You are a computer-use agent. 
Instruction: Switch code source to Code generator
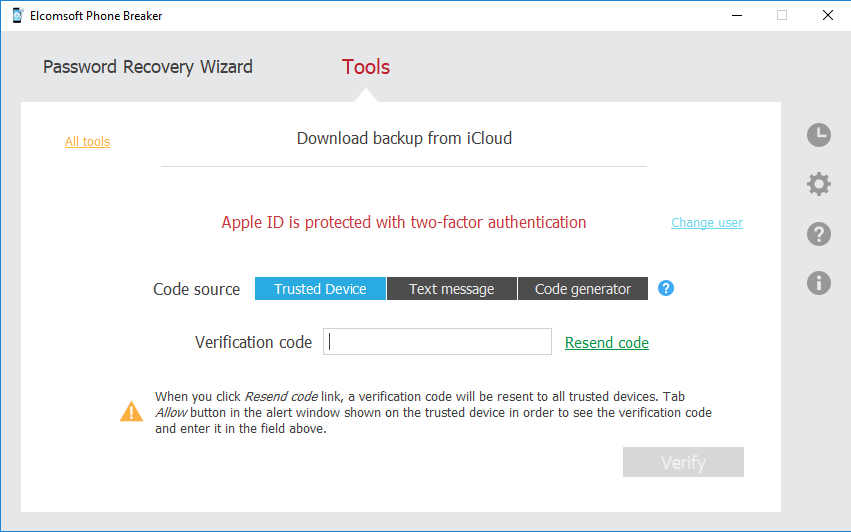tap(583, 289)
